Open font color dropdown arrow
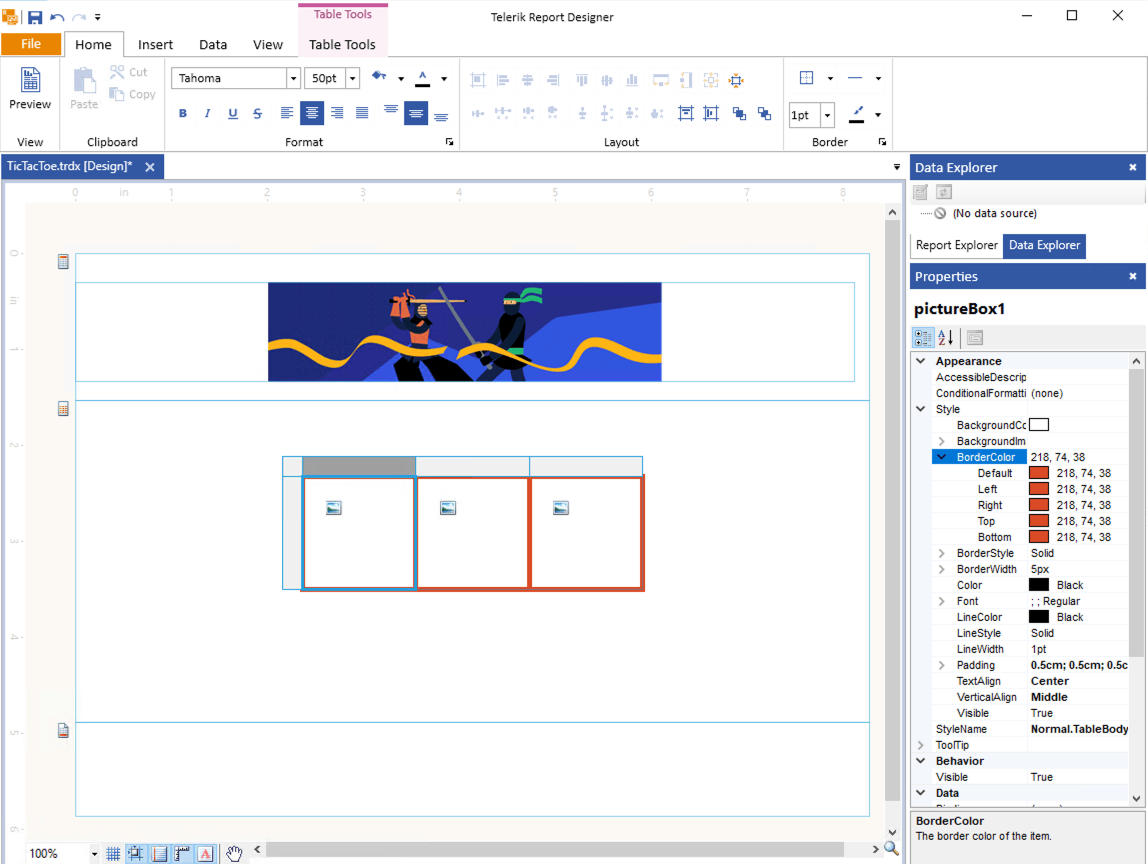The height and width of the screenshot is (864, 1148). coord(444,78)
